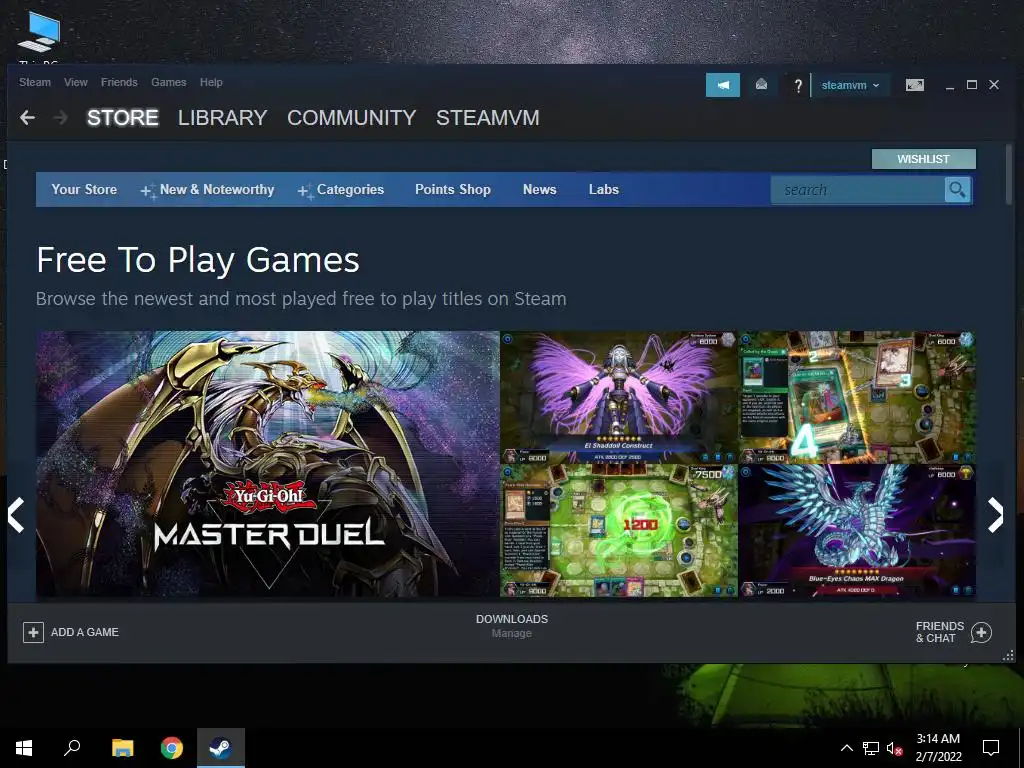Open the steamvm account dropdown

[x=850, y=86]
